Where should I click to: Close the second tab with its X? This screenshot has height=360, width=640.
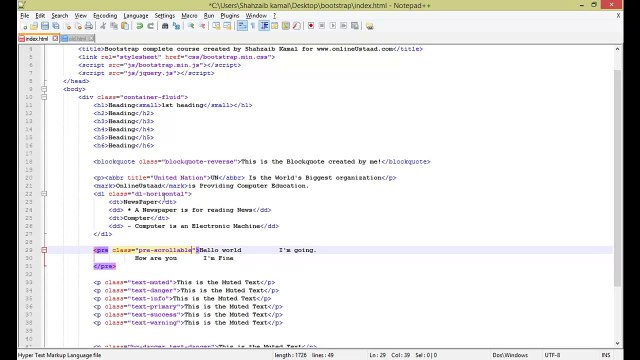[x=91, y=39]
